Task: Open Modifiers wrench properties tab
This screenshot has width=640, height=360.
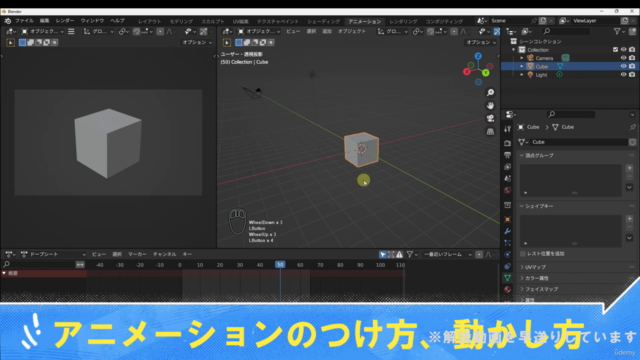Action: pos(507,231)
